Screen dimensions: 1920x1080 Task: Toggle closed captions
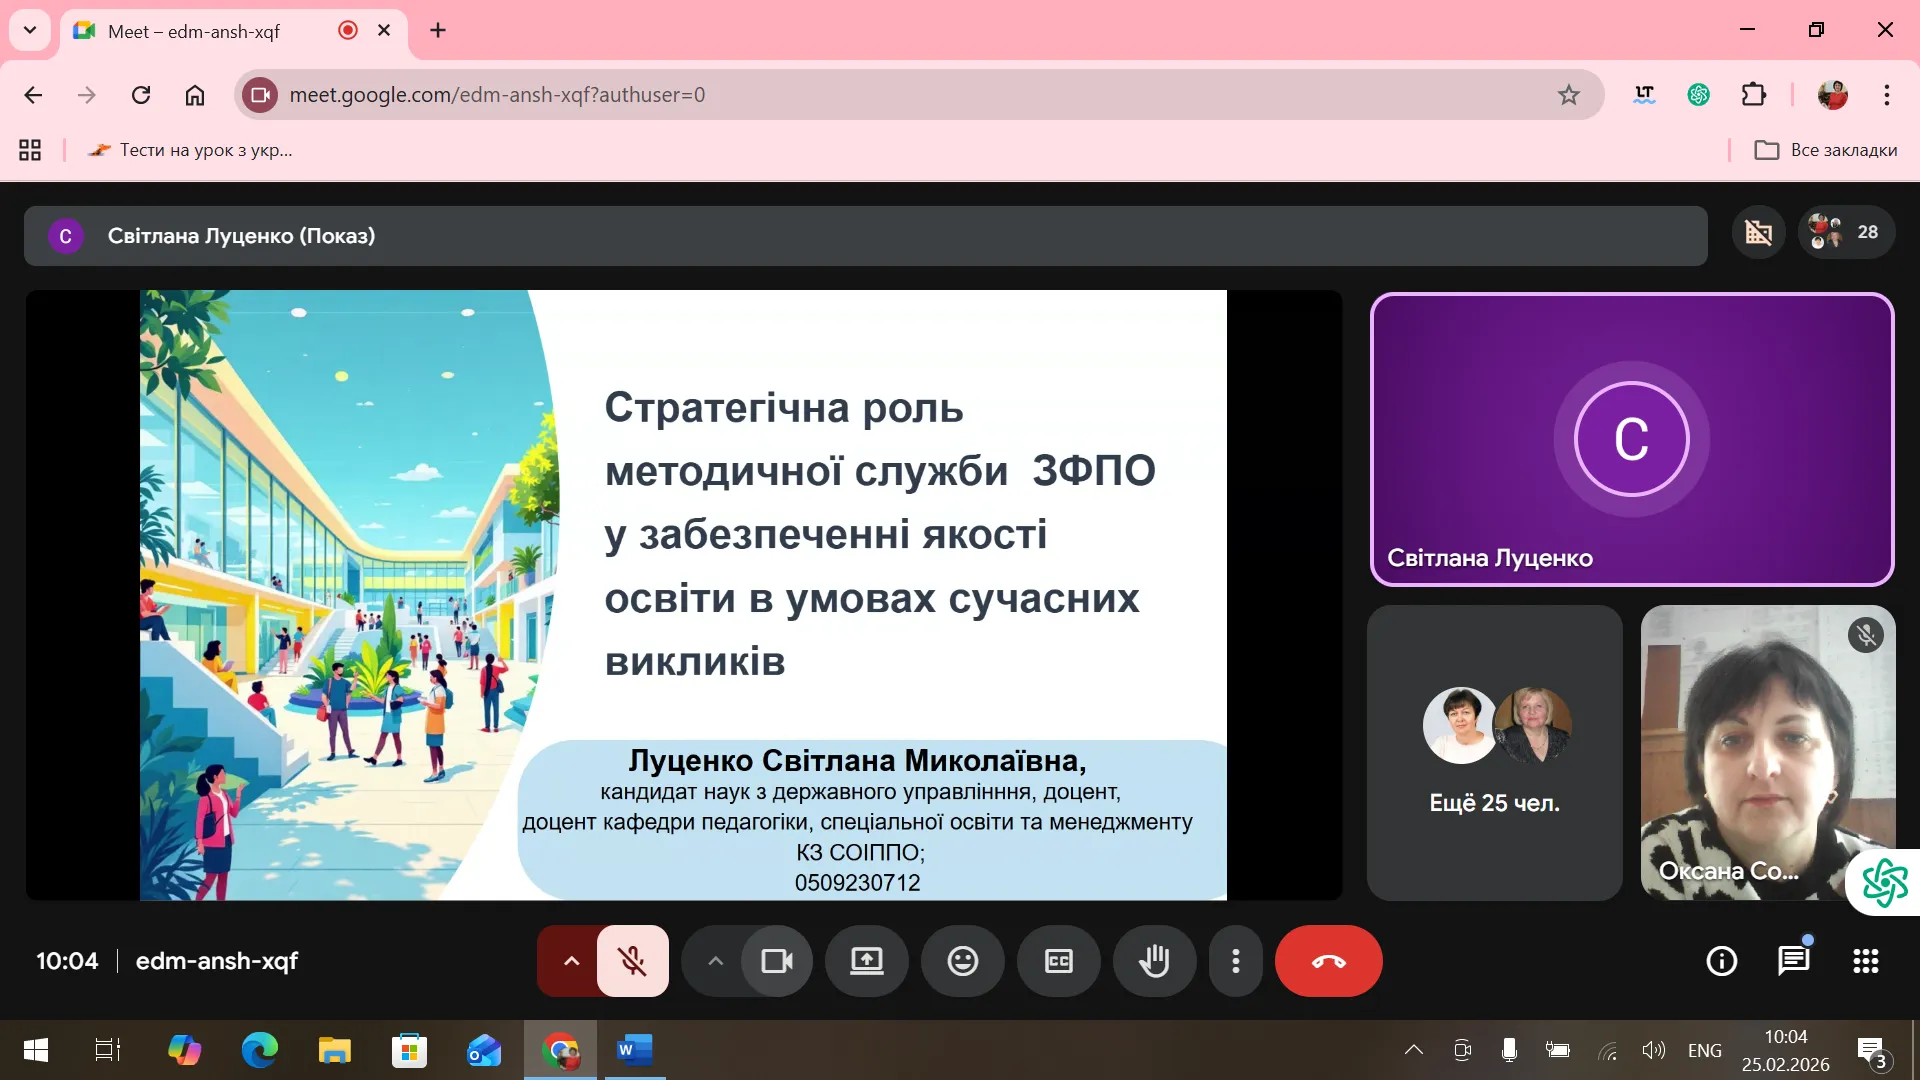pyautogui.click(x=1058, y=961)
